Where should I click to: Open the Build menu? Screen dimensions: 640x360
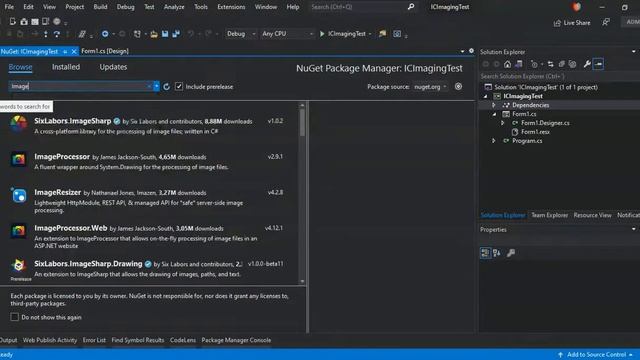pos(100,7)
